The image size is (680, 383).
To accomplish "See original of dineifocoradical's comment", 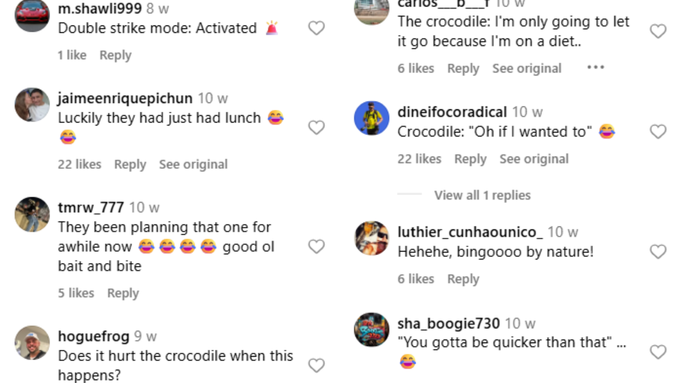I will click(534, 159).
